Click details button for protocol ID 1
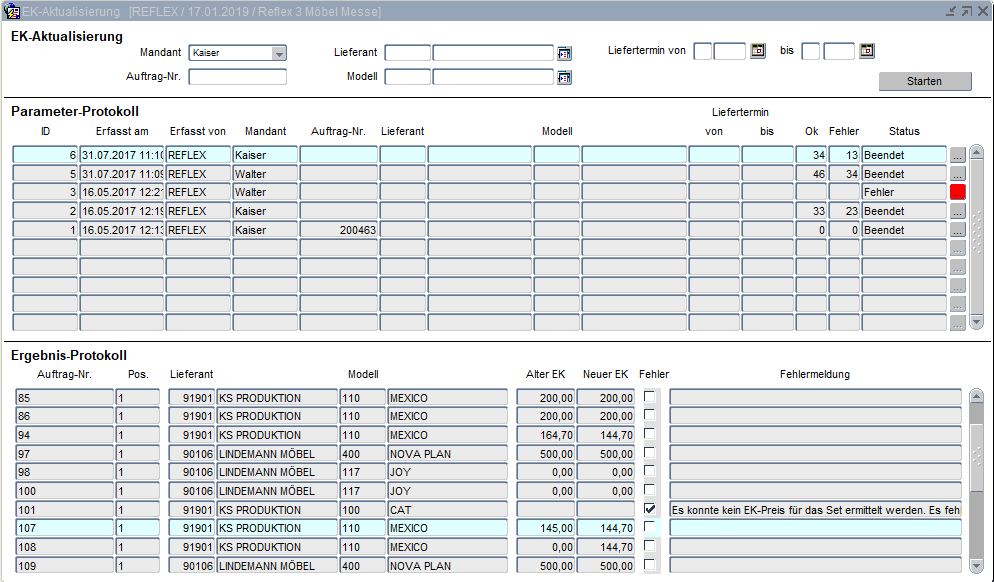The height and width of the screenshot is (582, 994). [x=958, y=230]
